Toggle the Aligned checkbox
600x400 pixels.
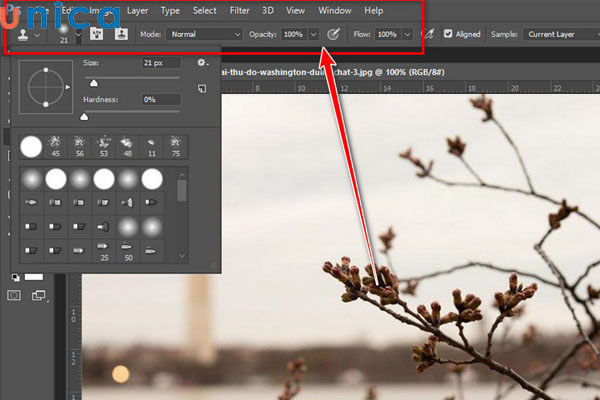coord(448,34)
